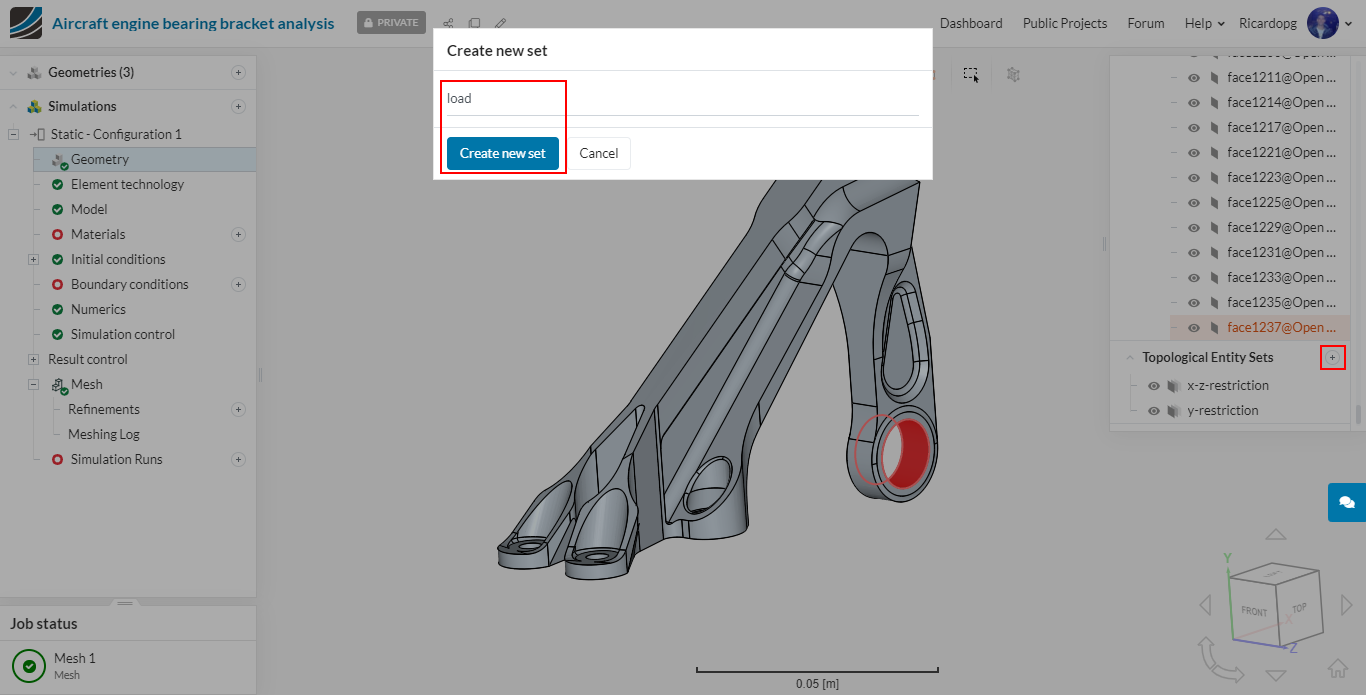The width and height of the screenshot is (1366, 695).
Task: Click the edit project pencil icon
Action: click(x=500, y=23)
